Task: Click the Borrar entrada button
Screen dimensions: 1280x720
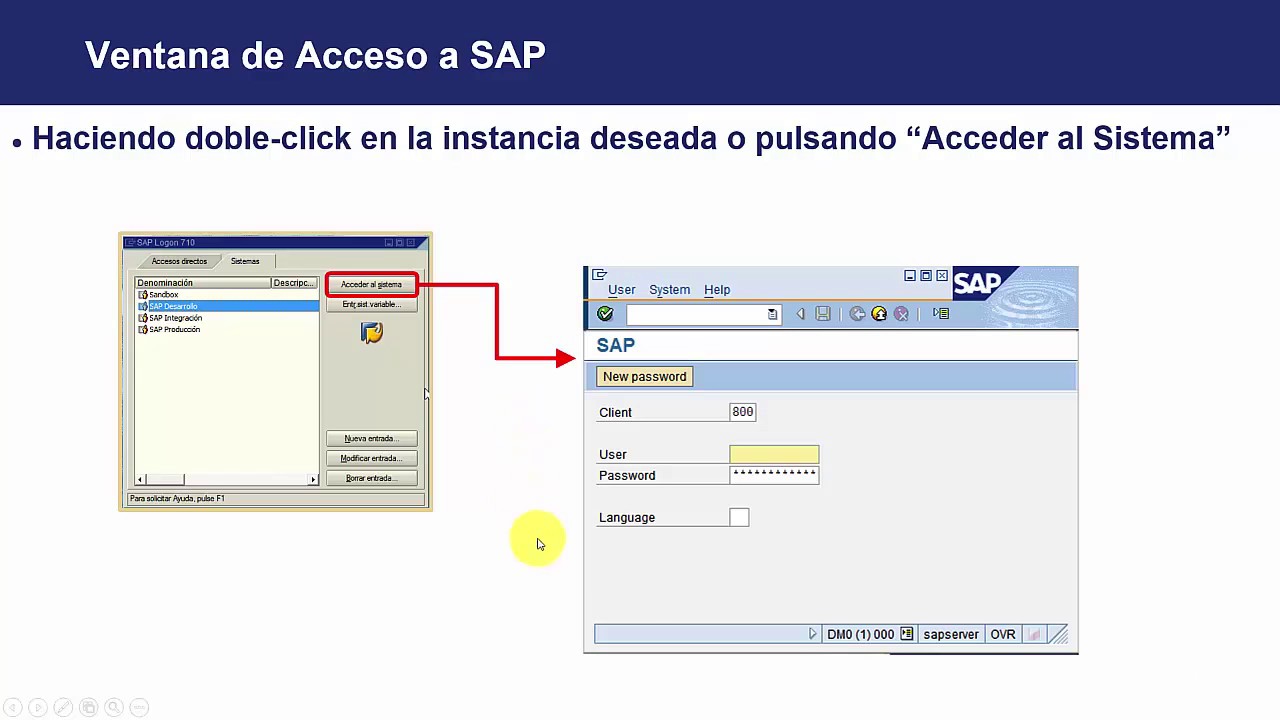Action: coord(371,479)
